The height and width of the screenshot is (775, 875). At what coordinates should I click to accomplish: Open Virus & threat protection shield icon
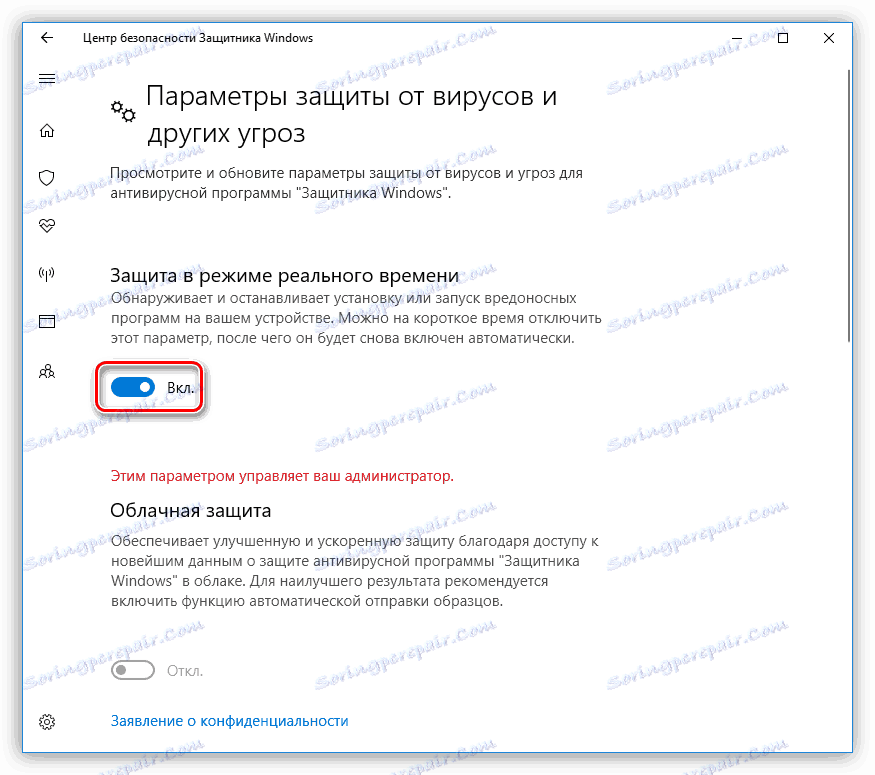(46, 177)
